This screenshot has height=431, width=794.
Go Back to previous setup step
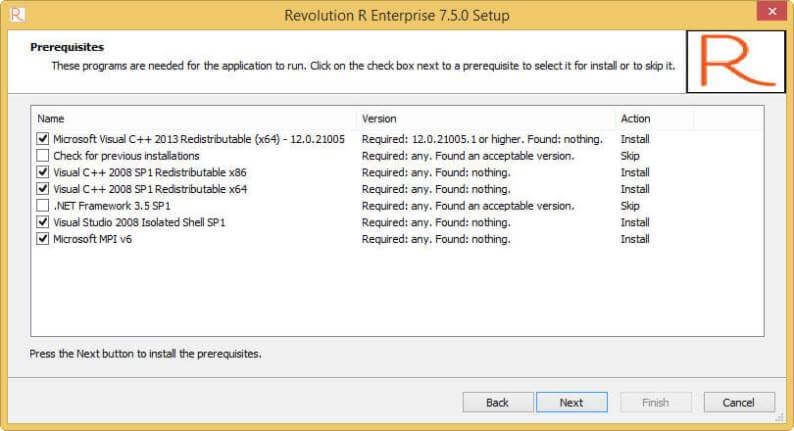(498, 402)
